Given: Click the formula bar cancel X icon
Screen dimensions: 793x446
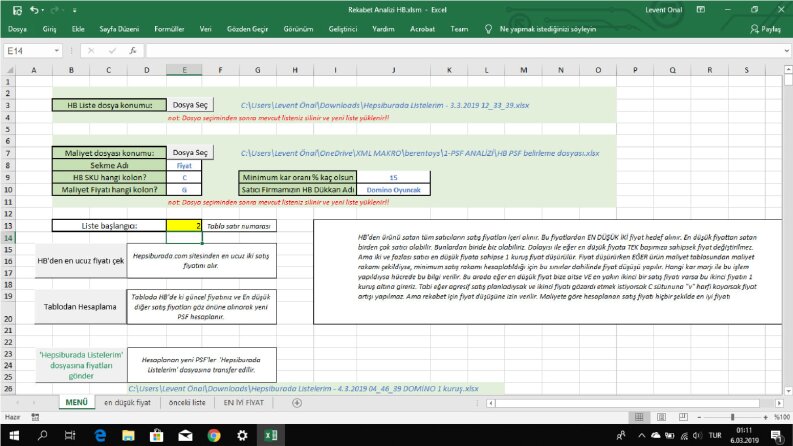Looking at the screenshot, I should (91, 51).
